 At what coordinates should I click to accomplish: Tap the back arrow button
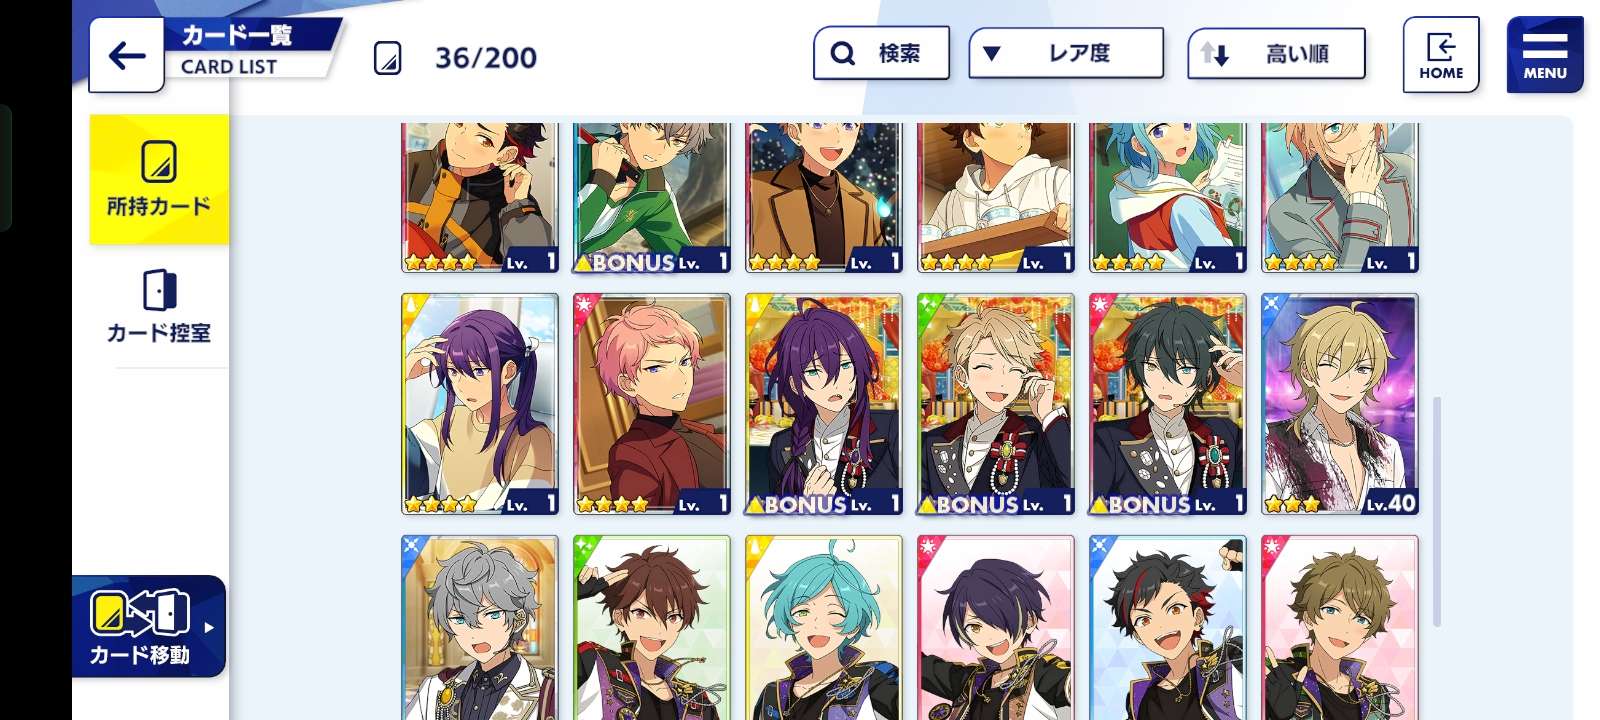(126, 55)
